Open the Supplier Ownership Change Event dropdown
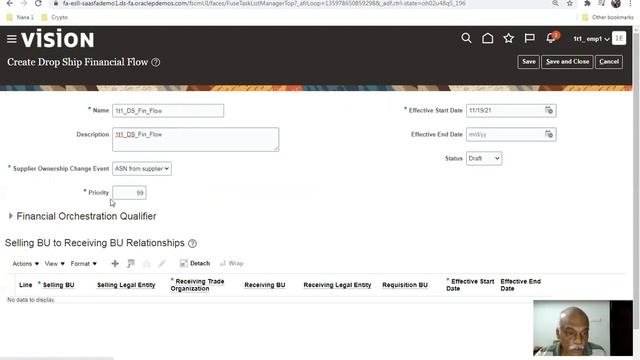Image resolution: width=640 pixels, height=360 pixels. [x=142, y=169]
